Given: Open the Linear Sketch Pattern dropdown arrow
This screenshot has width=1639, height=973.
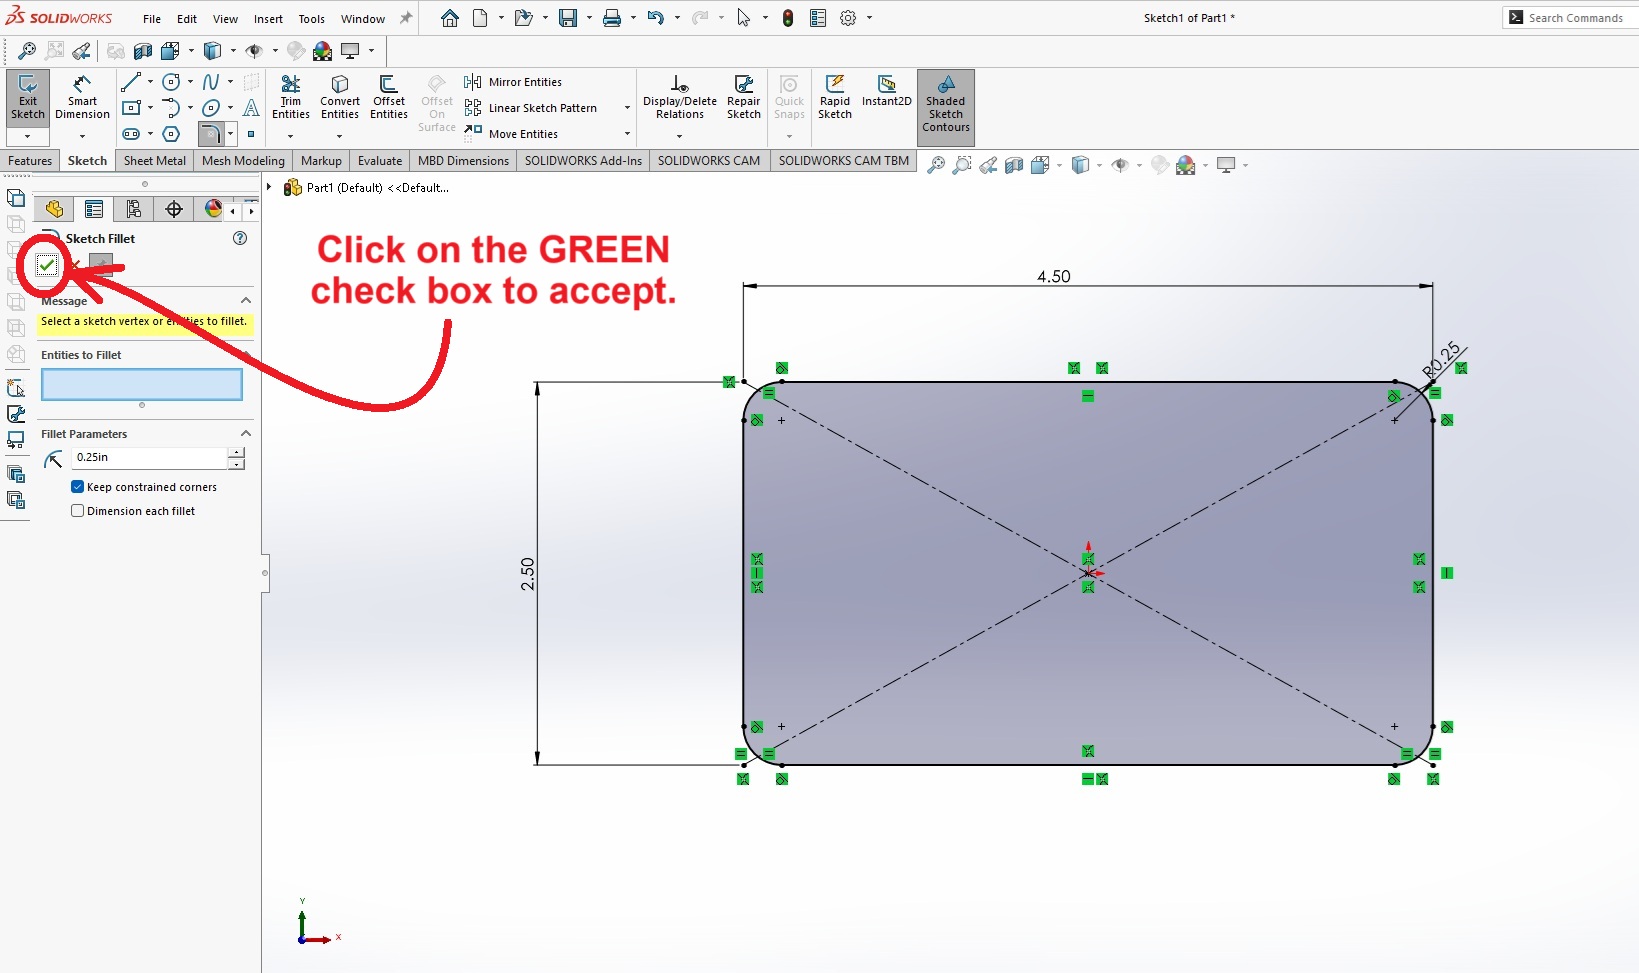Looking at the screenshot, I should pyautogui.click(x=627, y=108).
